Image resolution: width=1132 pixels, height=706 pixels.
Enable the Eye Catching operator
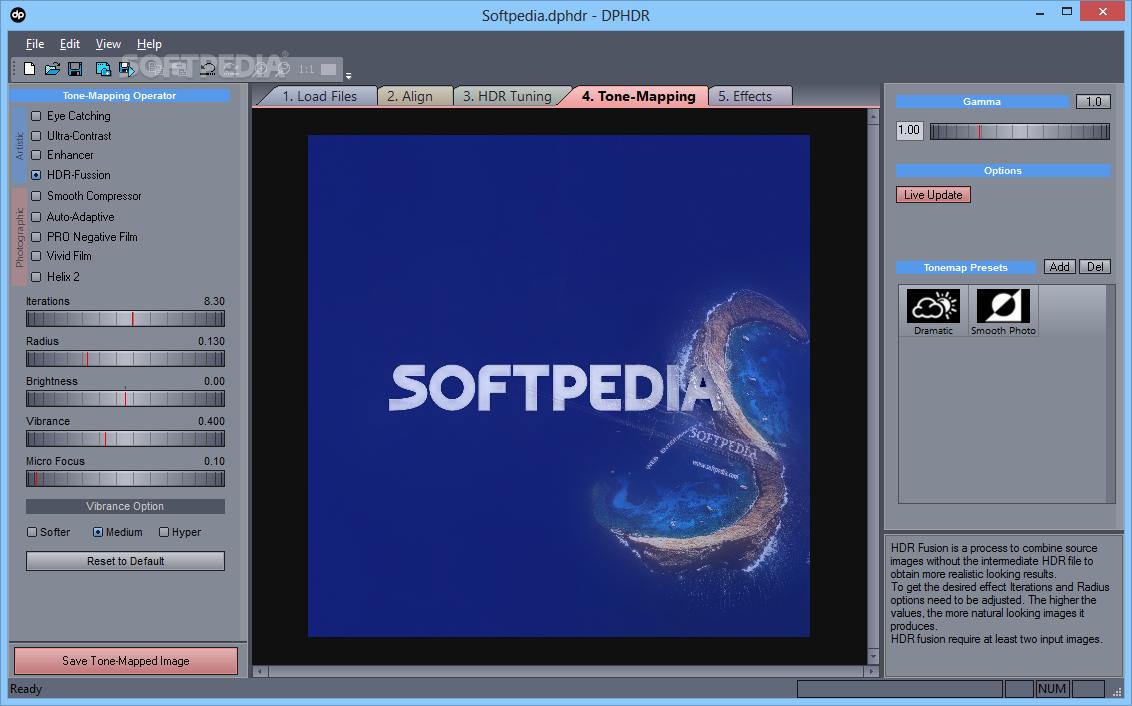coord(36,116)
